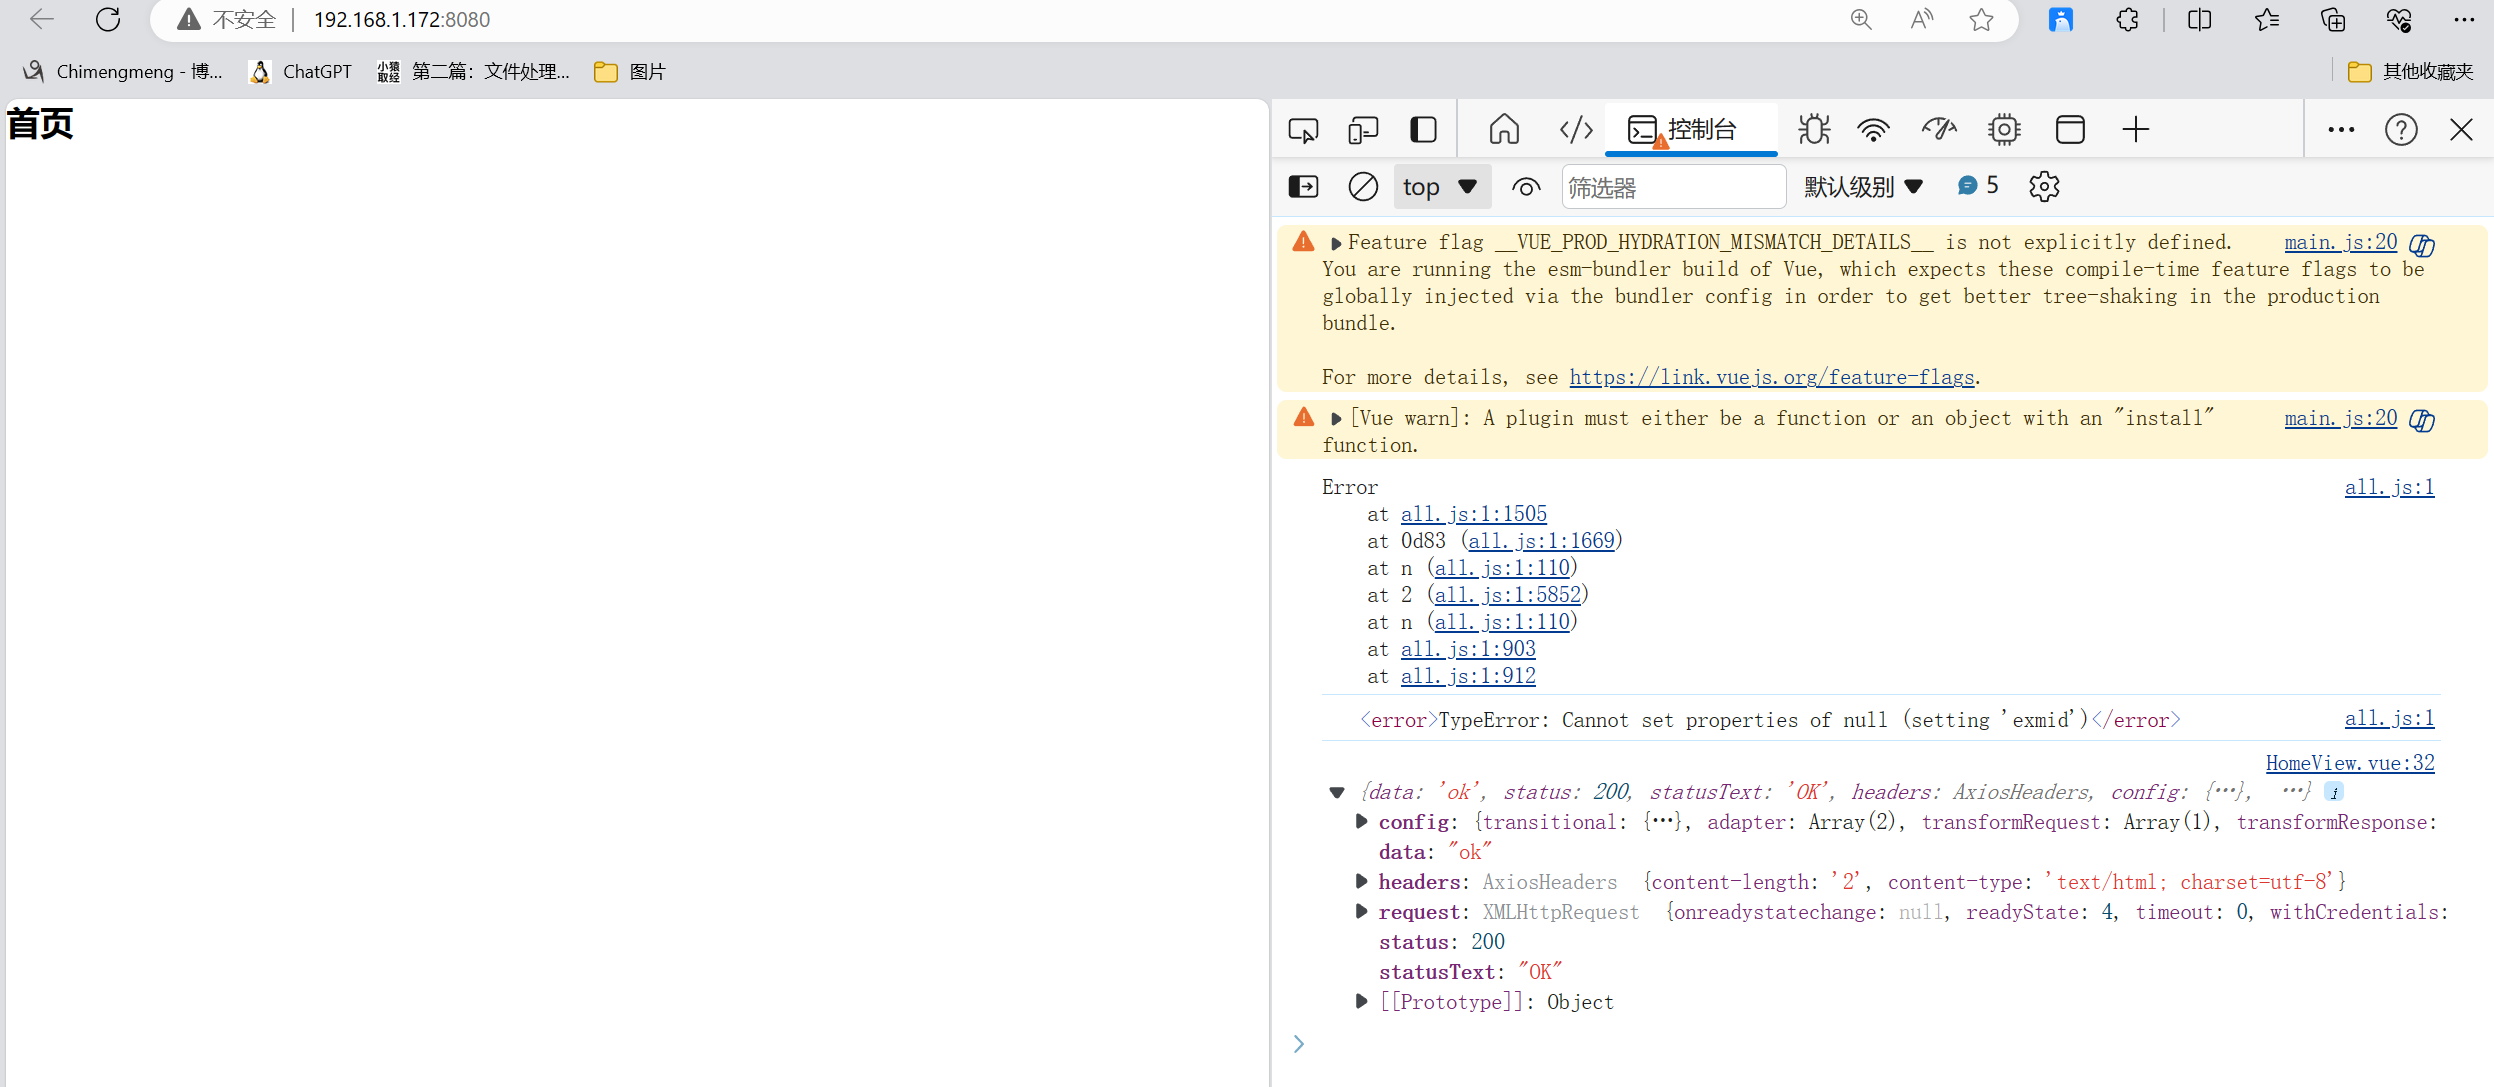Click the Network panel icon
Screen dimensions: 2494x1087
(x=1874, y=131)
